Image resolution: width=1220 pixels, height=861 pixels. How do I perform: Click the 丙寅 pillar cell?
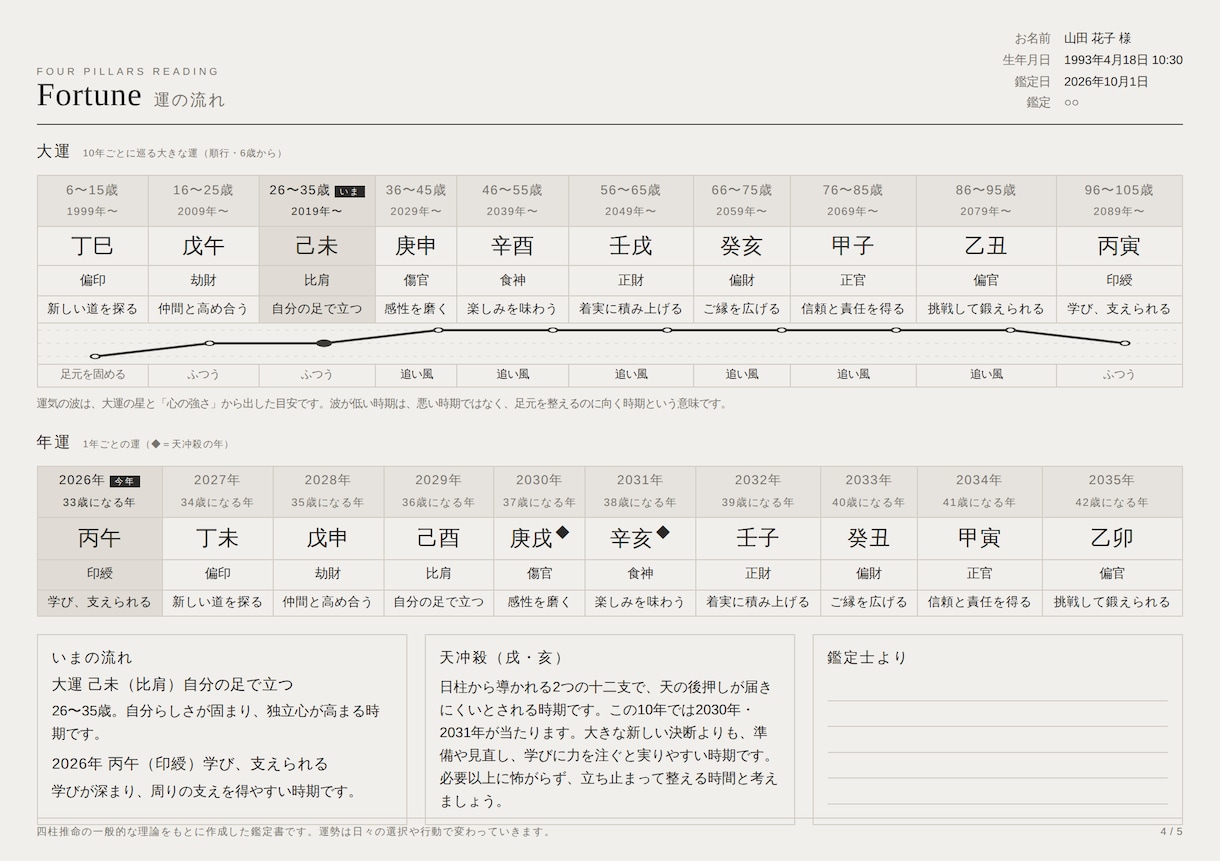pyautogui.click(x=1119, y=246)
